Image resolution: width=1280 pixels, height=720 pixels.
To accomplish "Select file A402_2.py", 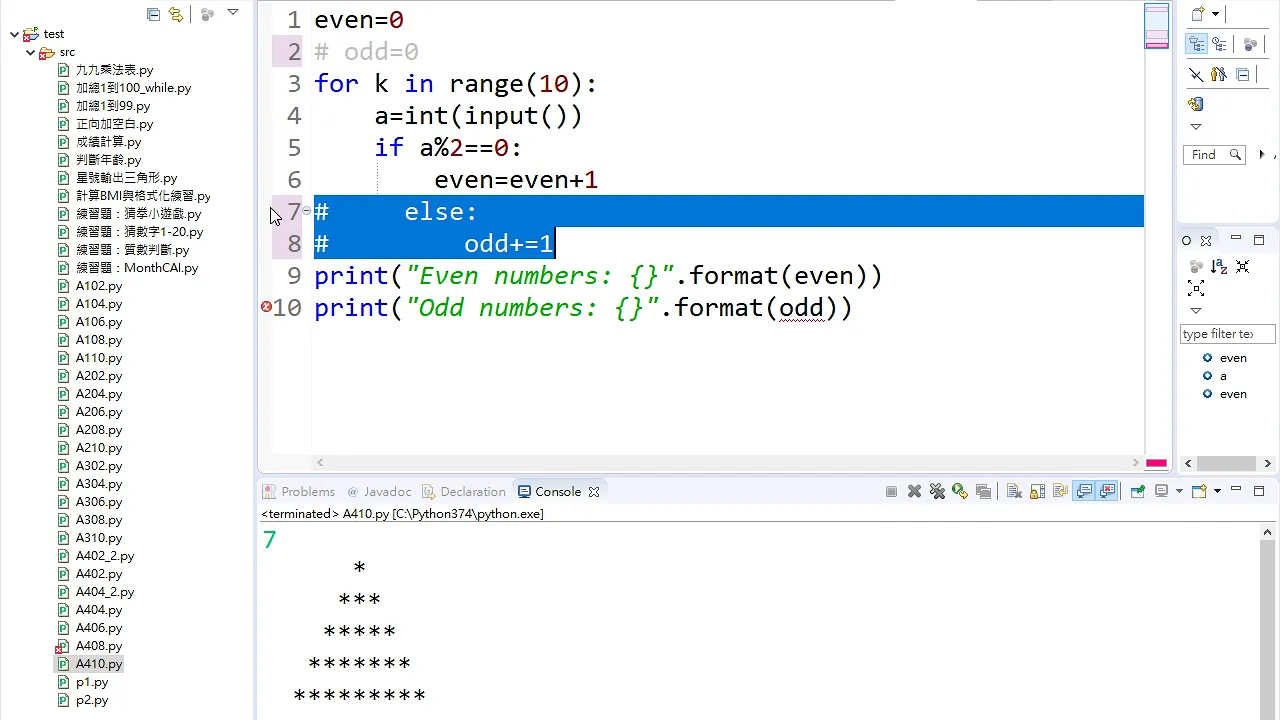I will [105, 556].
